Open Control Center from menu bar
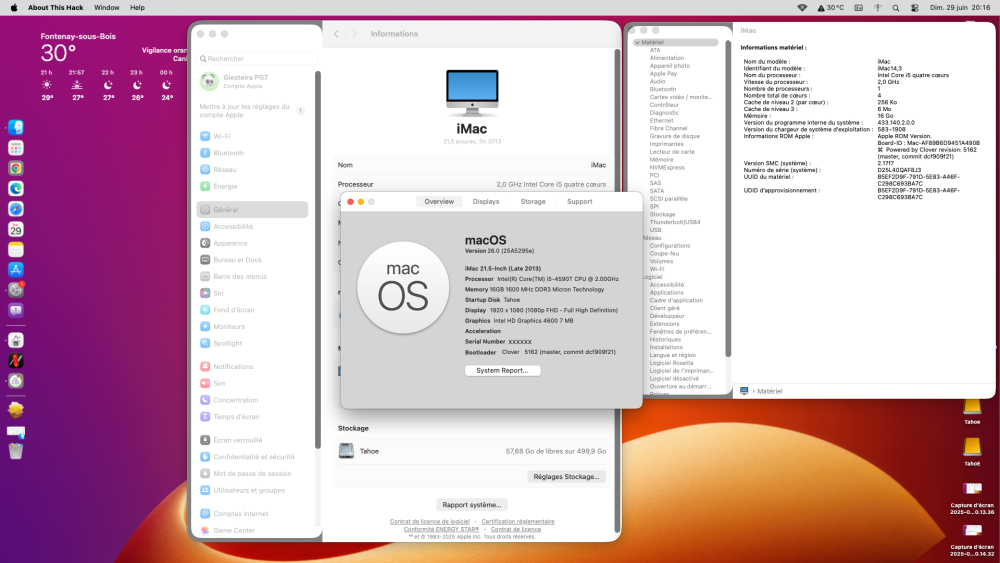 (915, 8)
